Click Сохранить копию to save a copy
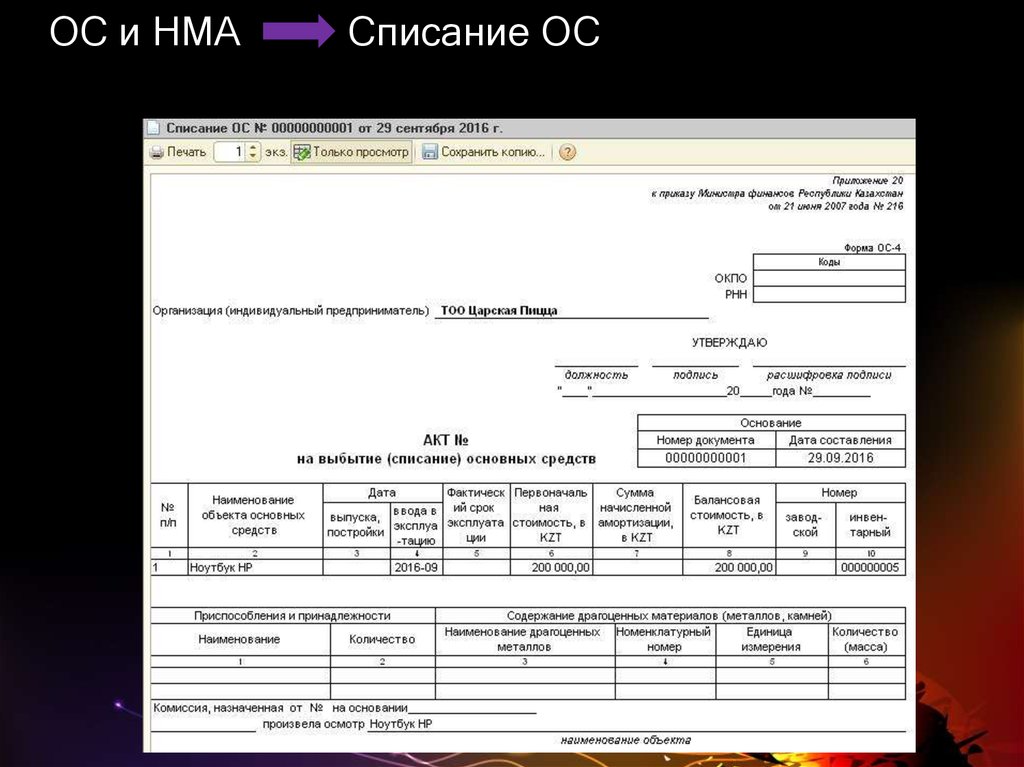This screenshot has width=1024, height=767. coord(483,152)
